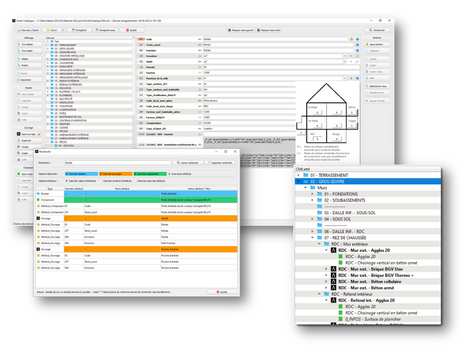
Task: Expand the 04 - SOUS SOL folder
Action: (x=312, y=219)
